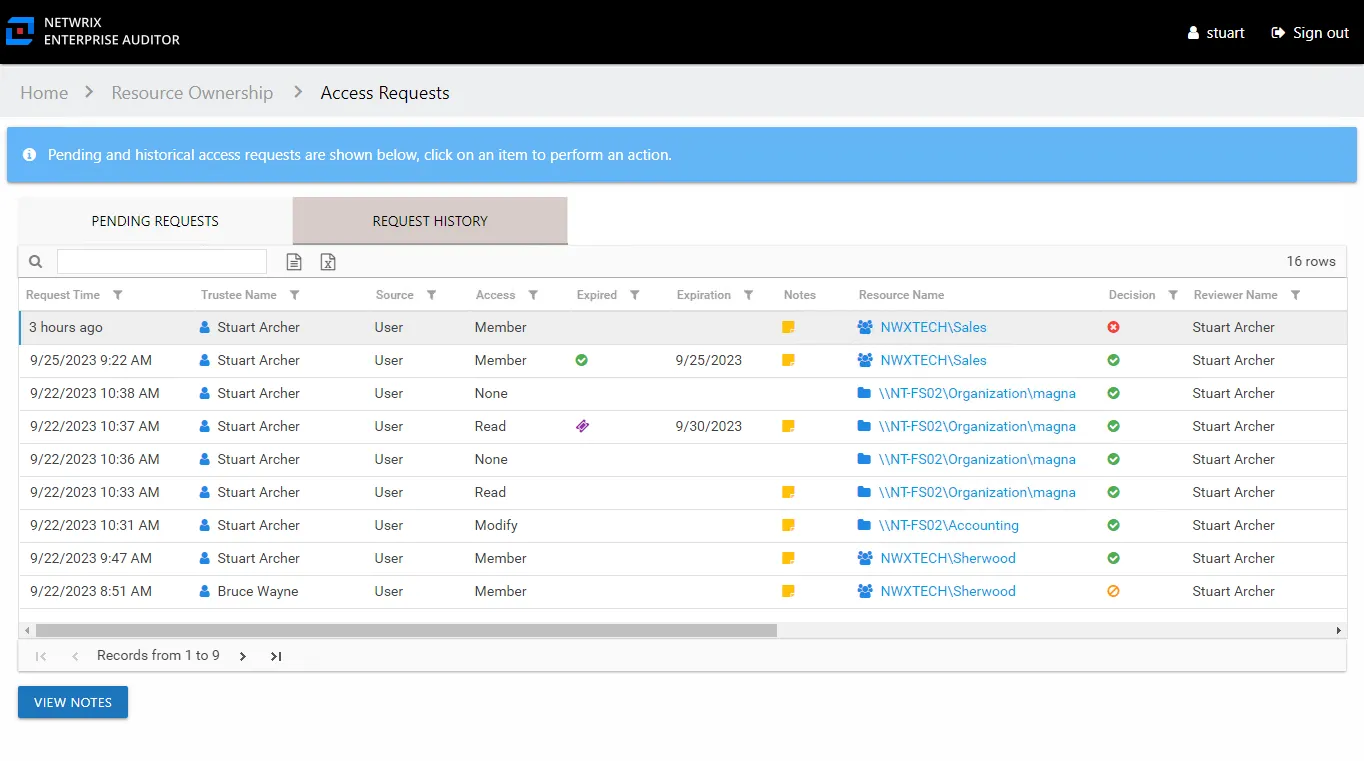Select the Request History tab
The height and width of the screenshot is (761, 1364).
tap(430, 221)
